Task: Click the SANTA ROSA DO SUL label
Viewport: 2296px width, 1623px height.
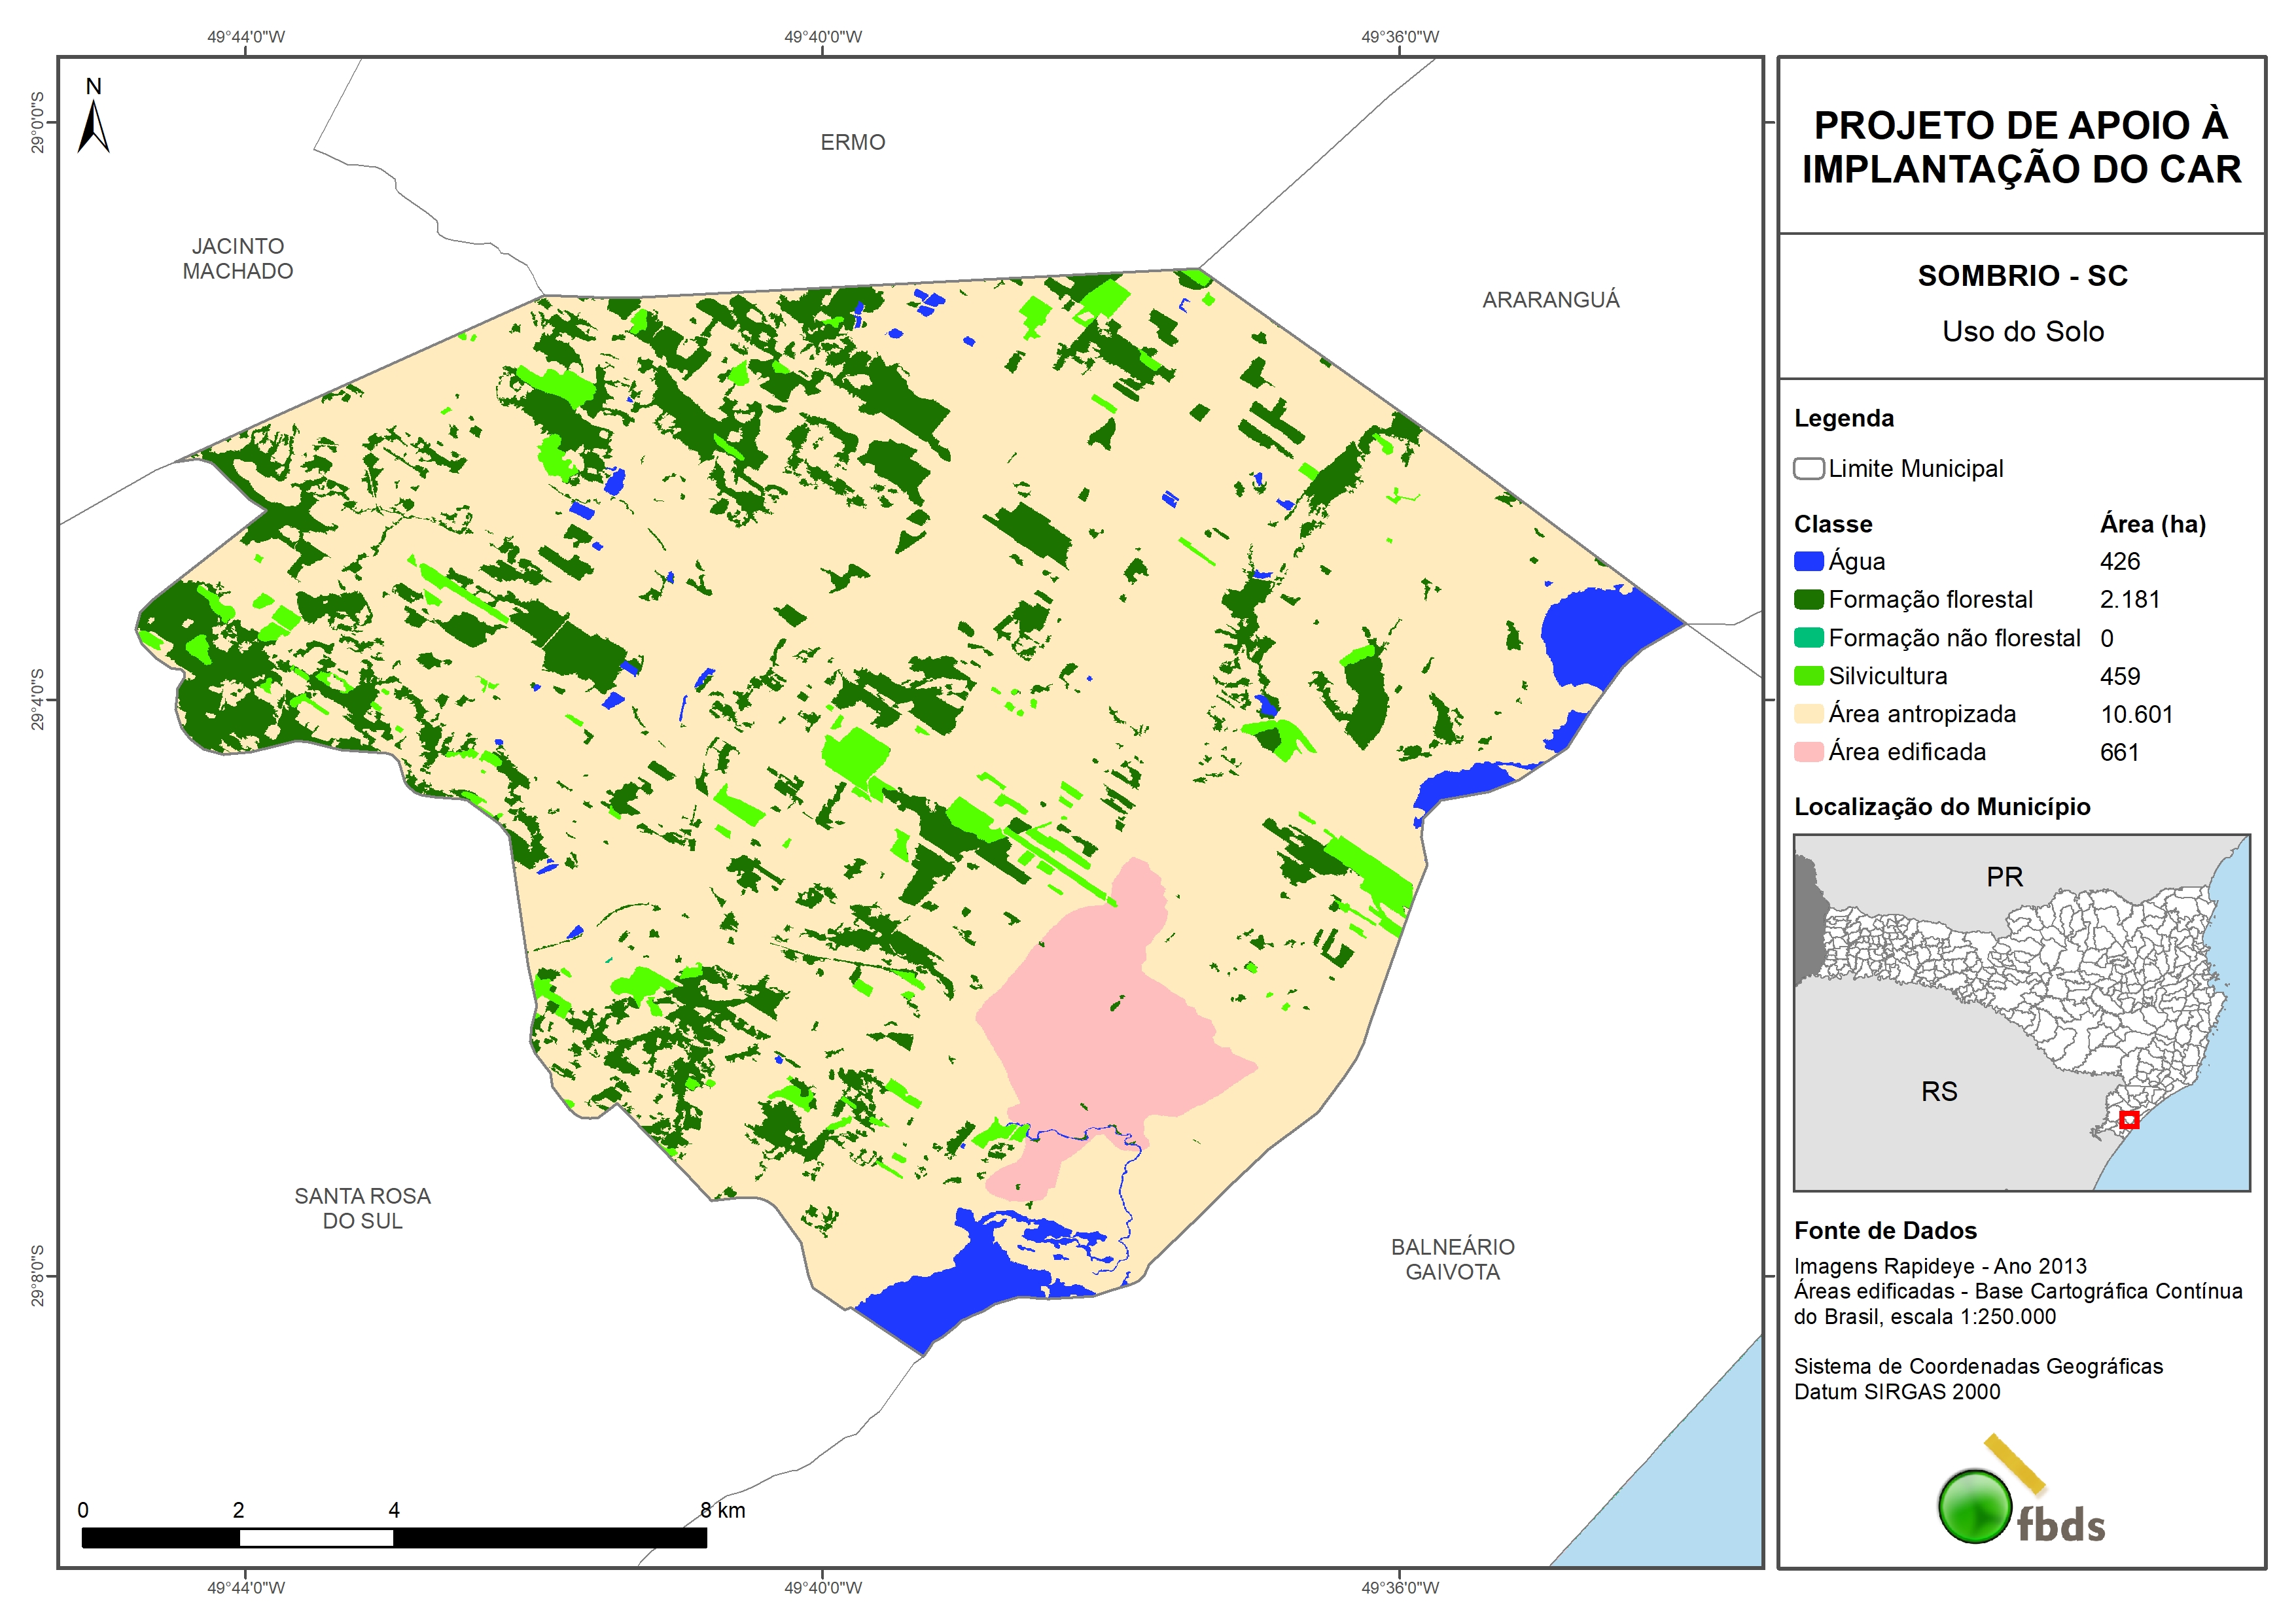Action: (x=362, y=1208)
